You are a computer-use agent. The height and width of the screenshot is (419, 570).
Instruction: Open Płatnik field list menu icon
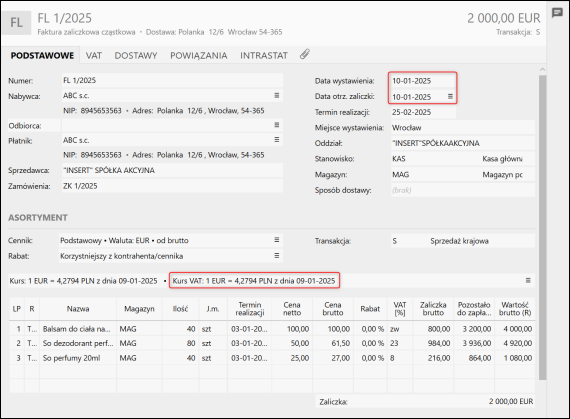click(x=277, y=140)
